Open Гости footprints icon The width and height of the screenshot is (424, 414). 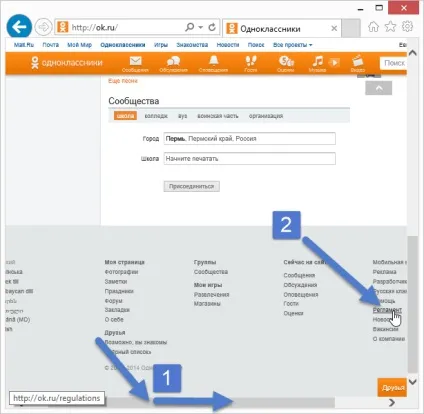click(251, 64)
